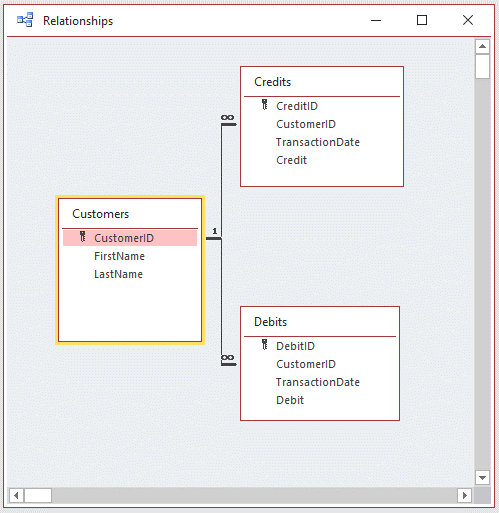
Task: Maximize the Relationships window
Action: click(422, 20)
